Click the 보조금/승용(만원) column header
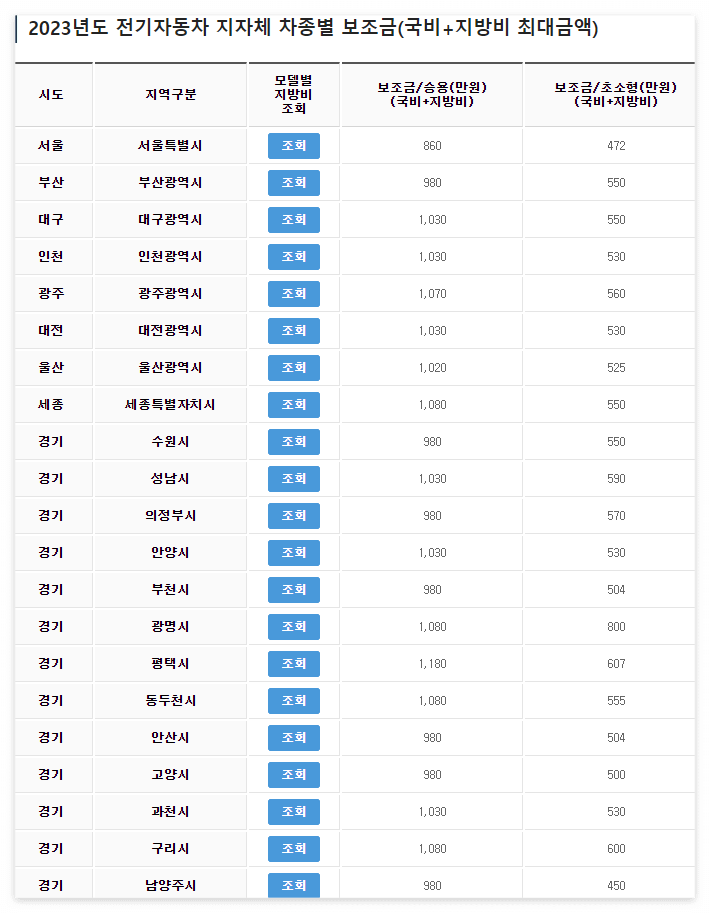Screen dimensions: 710x913 (431, 94)
